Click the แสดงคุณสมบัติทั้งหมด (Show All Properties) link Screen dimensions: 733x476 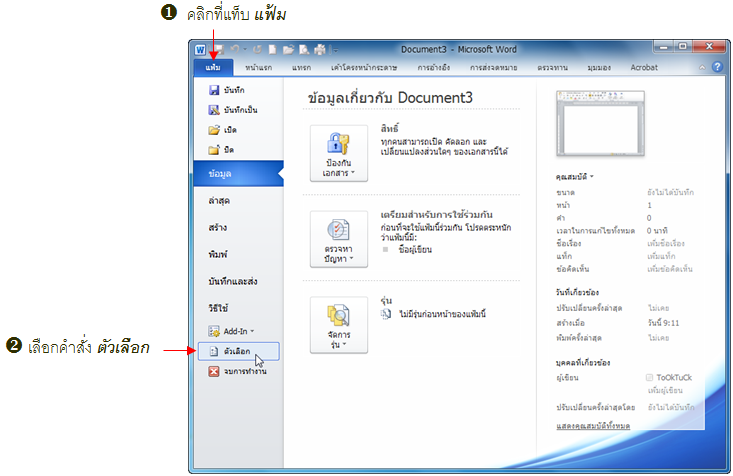click(593, 426)
